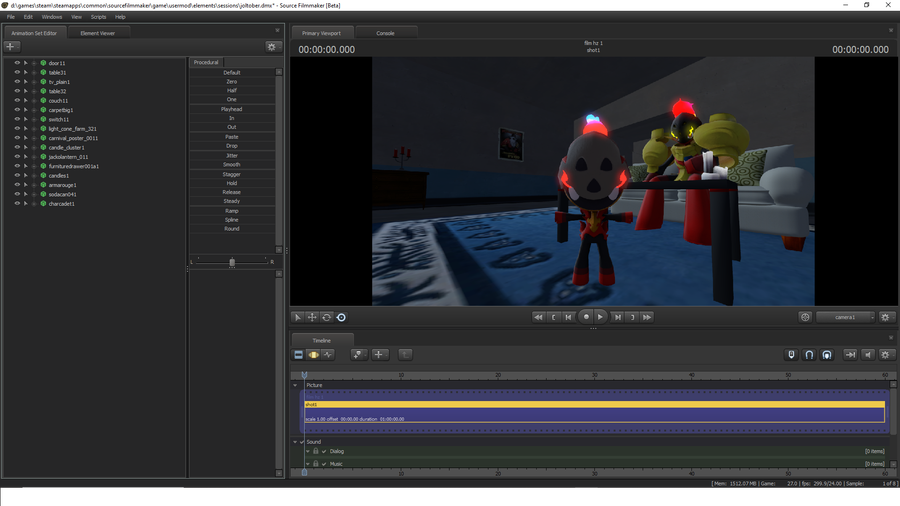Toggle visibility of table31
This screenshot has height=506, width=900.
coord(17,72)
